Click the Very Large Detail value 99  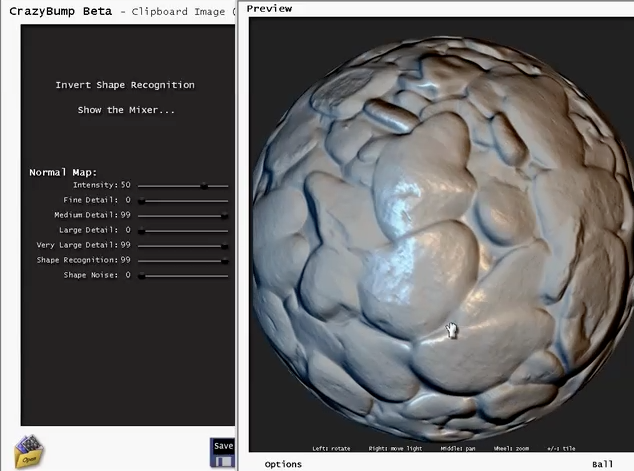(x=126, y=245)
